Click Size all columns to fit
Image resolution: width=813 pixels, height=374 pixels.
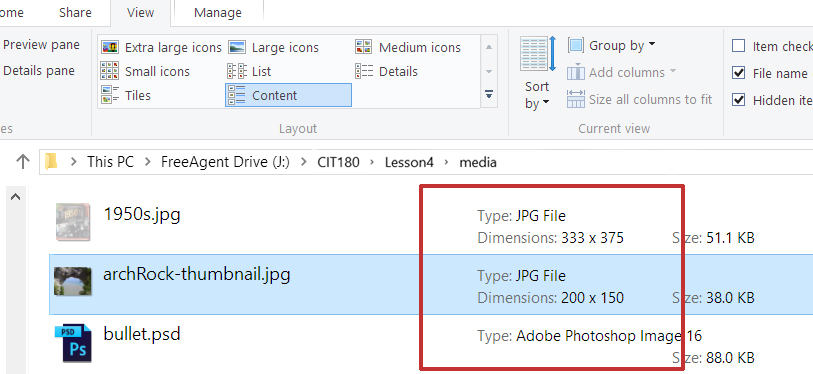point(639,99)
